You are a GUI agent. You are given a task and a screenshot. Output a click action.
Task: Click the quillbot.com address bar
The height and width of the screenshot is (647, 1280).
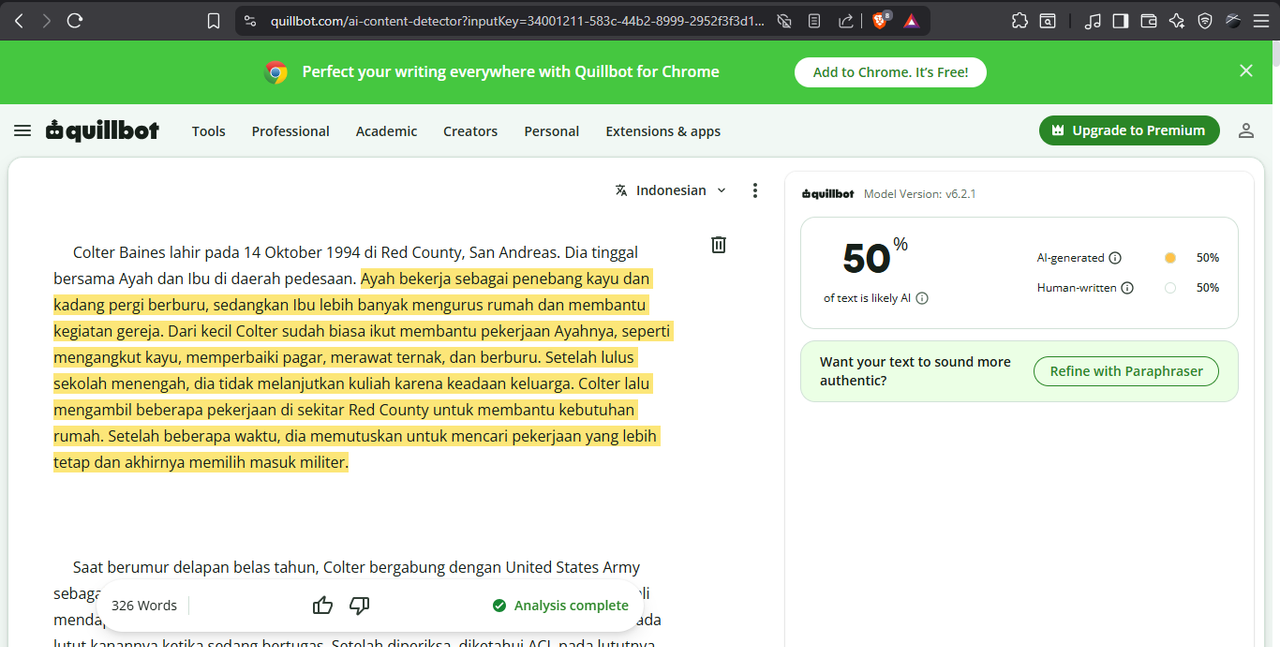click(518, 20)
